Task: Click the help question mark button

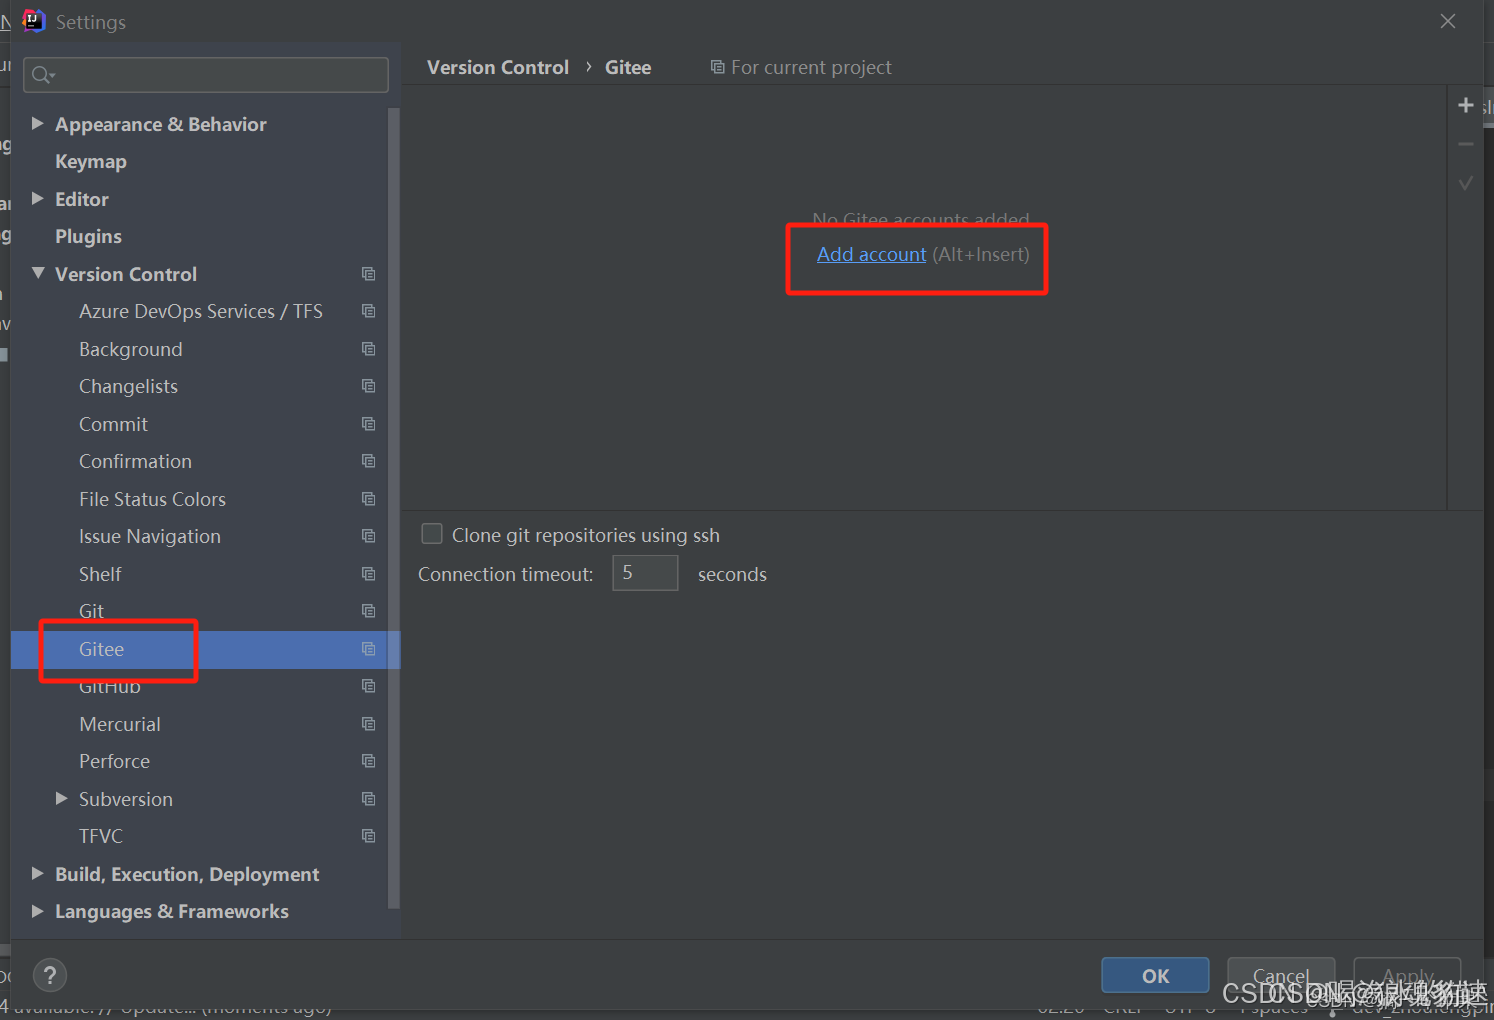Action: [x=50, y=976]
